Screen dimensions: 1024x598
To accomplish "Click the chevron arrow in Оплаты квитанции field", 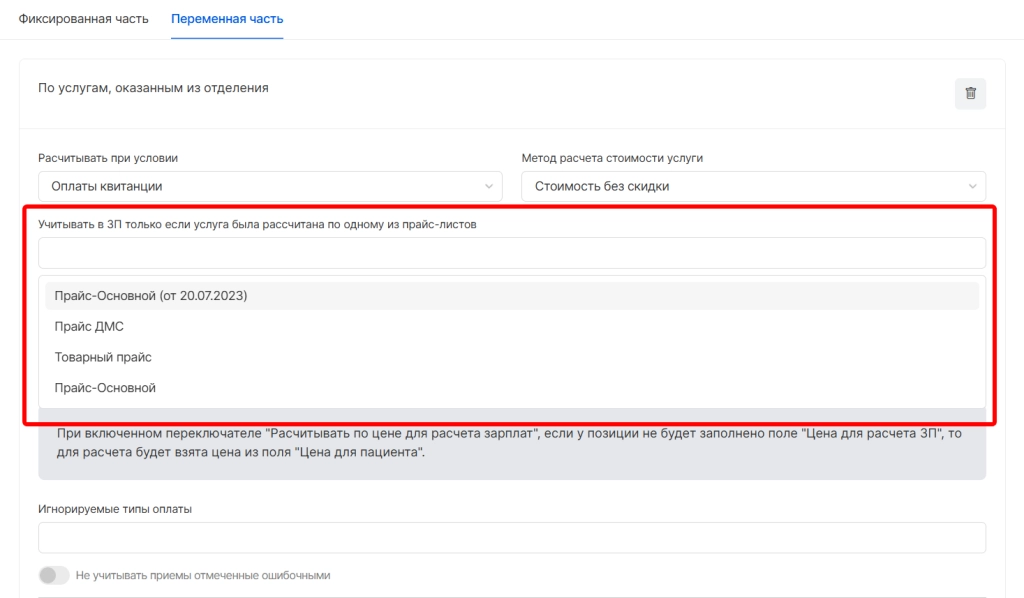I will click(x=489, y=186).
